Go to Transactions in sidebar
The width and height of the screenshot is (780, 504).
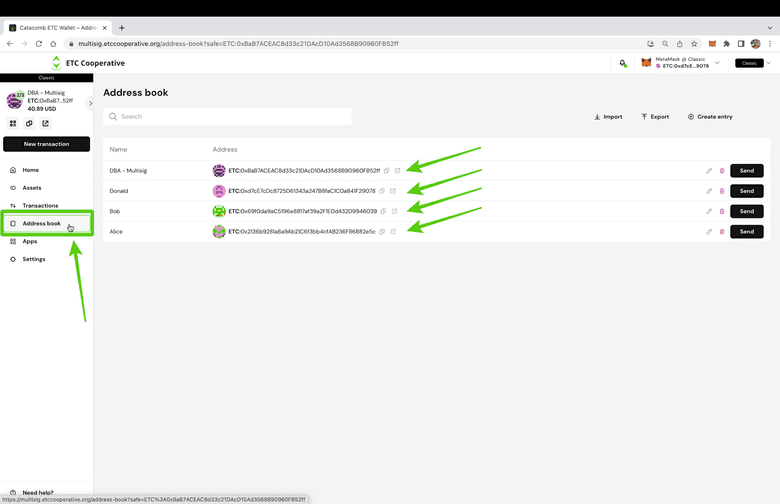click(40, 205)
